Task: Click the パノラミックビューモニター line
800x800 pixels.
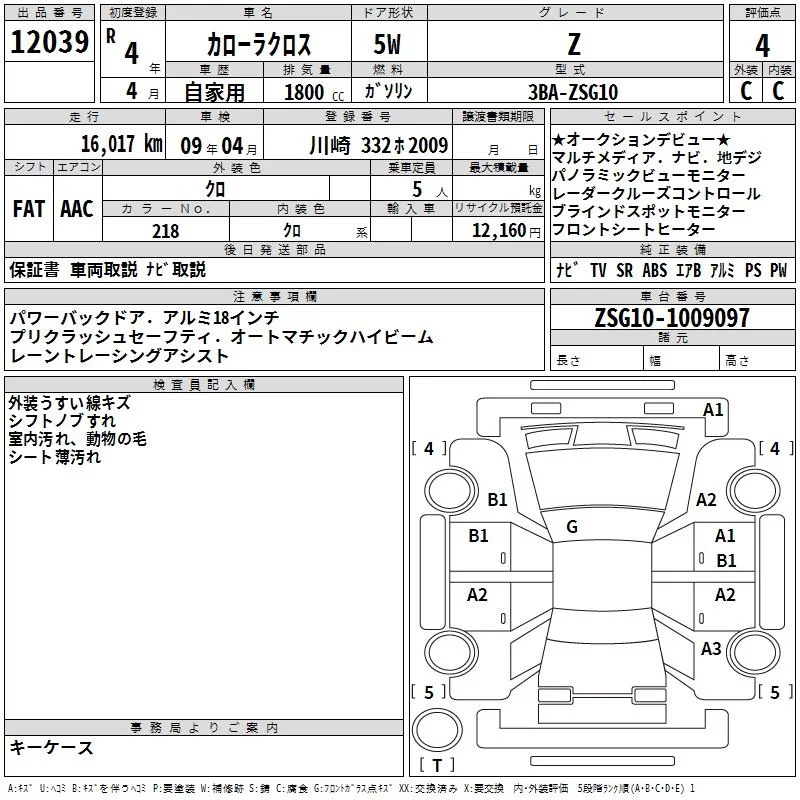Action: [x=648, y=176]
